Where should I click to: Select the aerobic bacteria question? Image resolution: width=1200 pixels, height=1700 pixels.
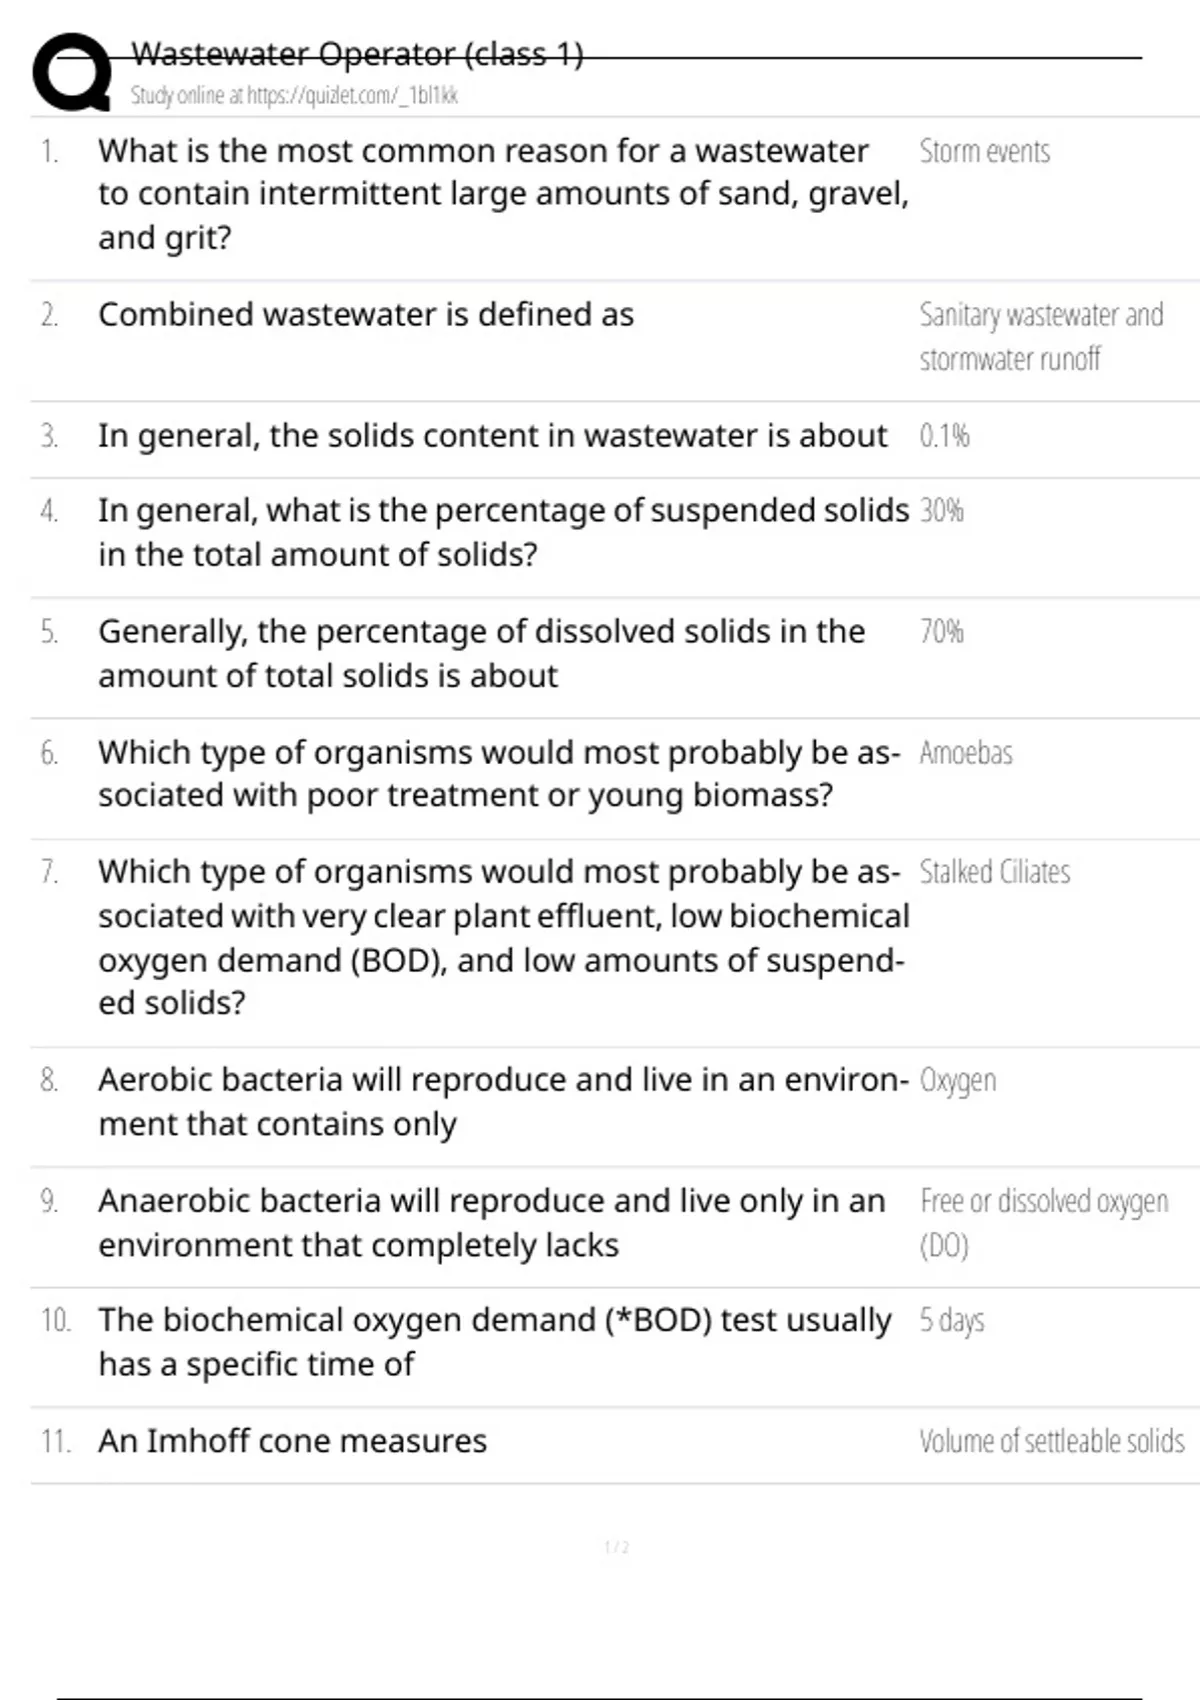point(502,1102)
